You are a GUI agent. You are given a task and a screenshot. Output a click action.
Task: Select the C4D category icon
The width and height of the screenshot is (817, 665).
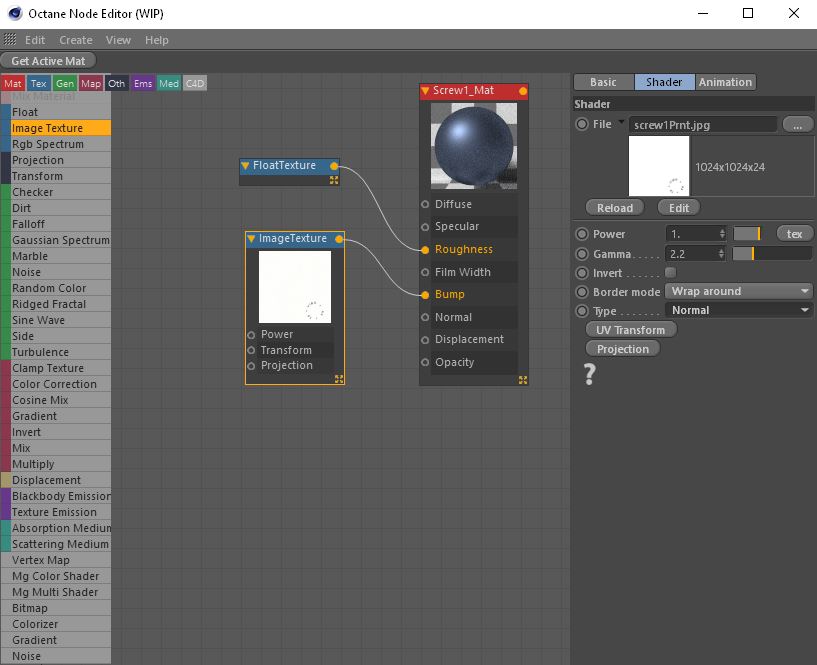point(194,83)
